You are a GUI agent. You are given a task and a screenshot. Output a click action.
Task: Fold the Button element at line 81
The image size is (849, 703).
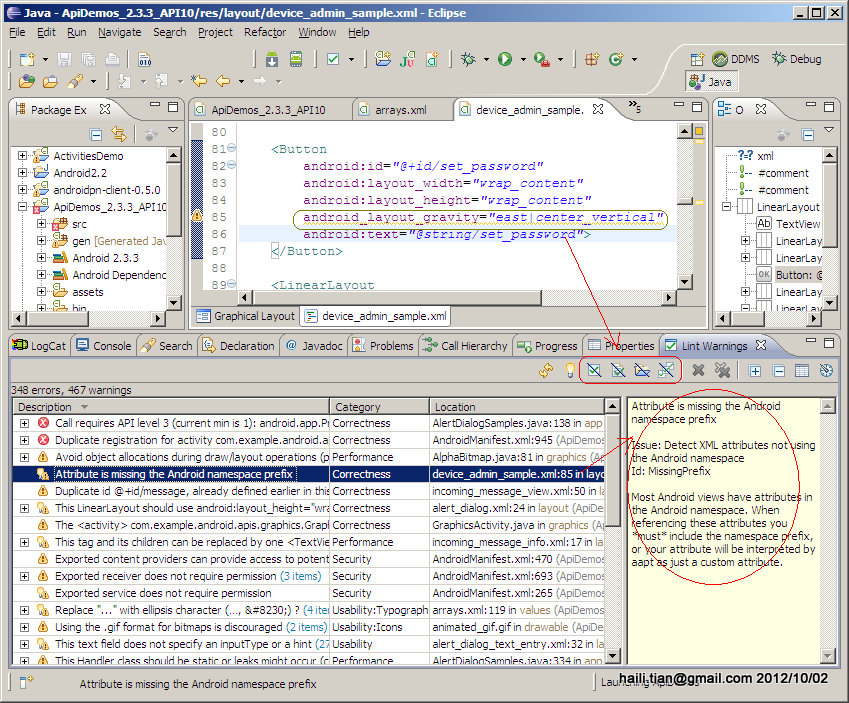click(x=232, y=147)
